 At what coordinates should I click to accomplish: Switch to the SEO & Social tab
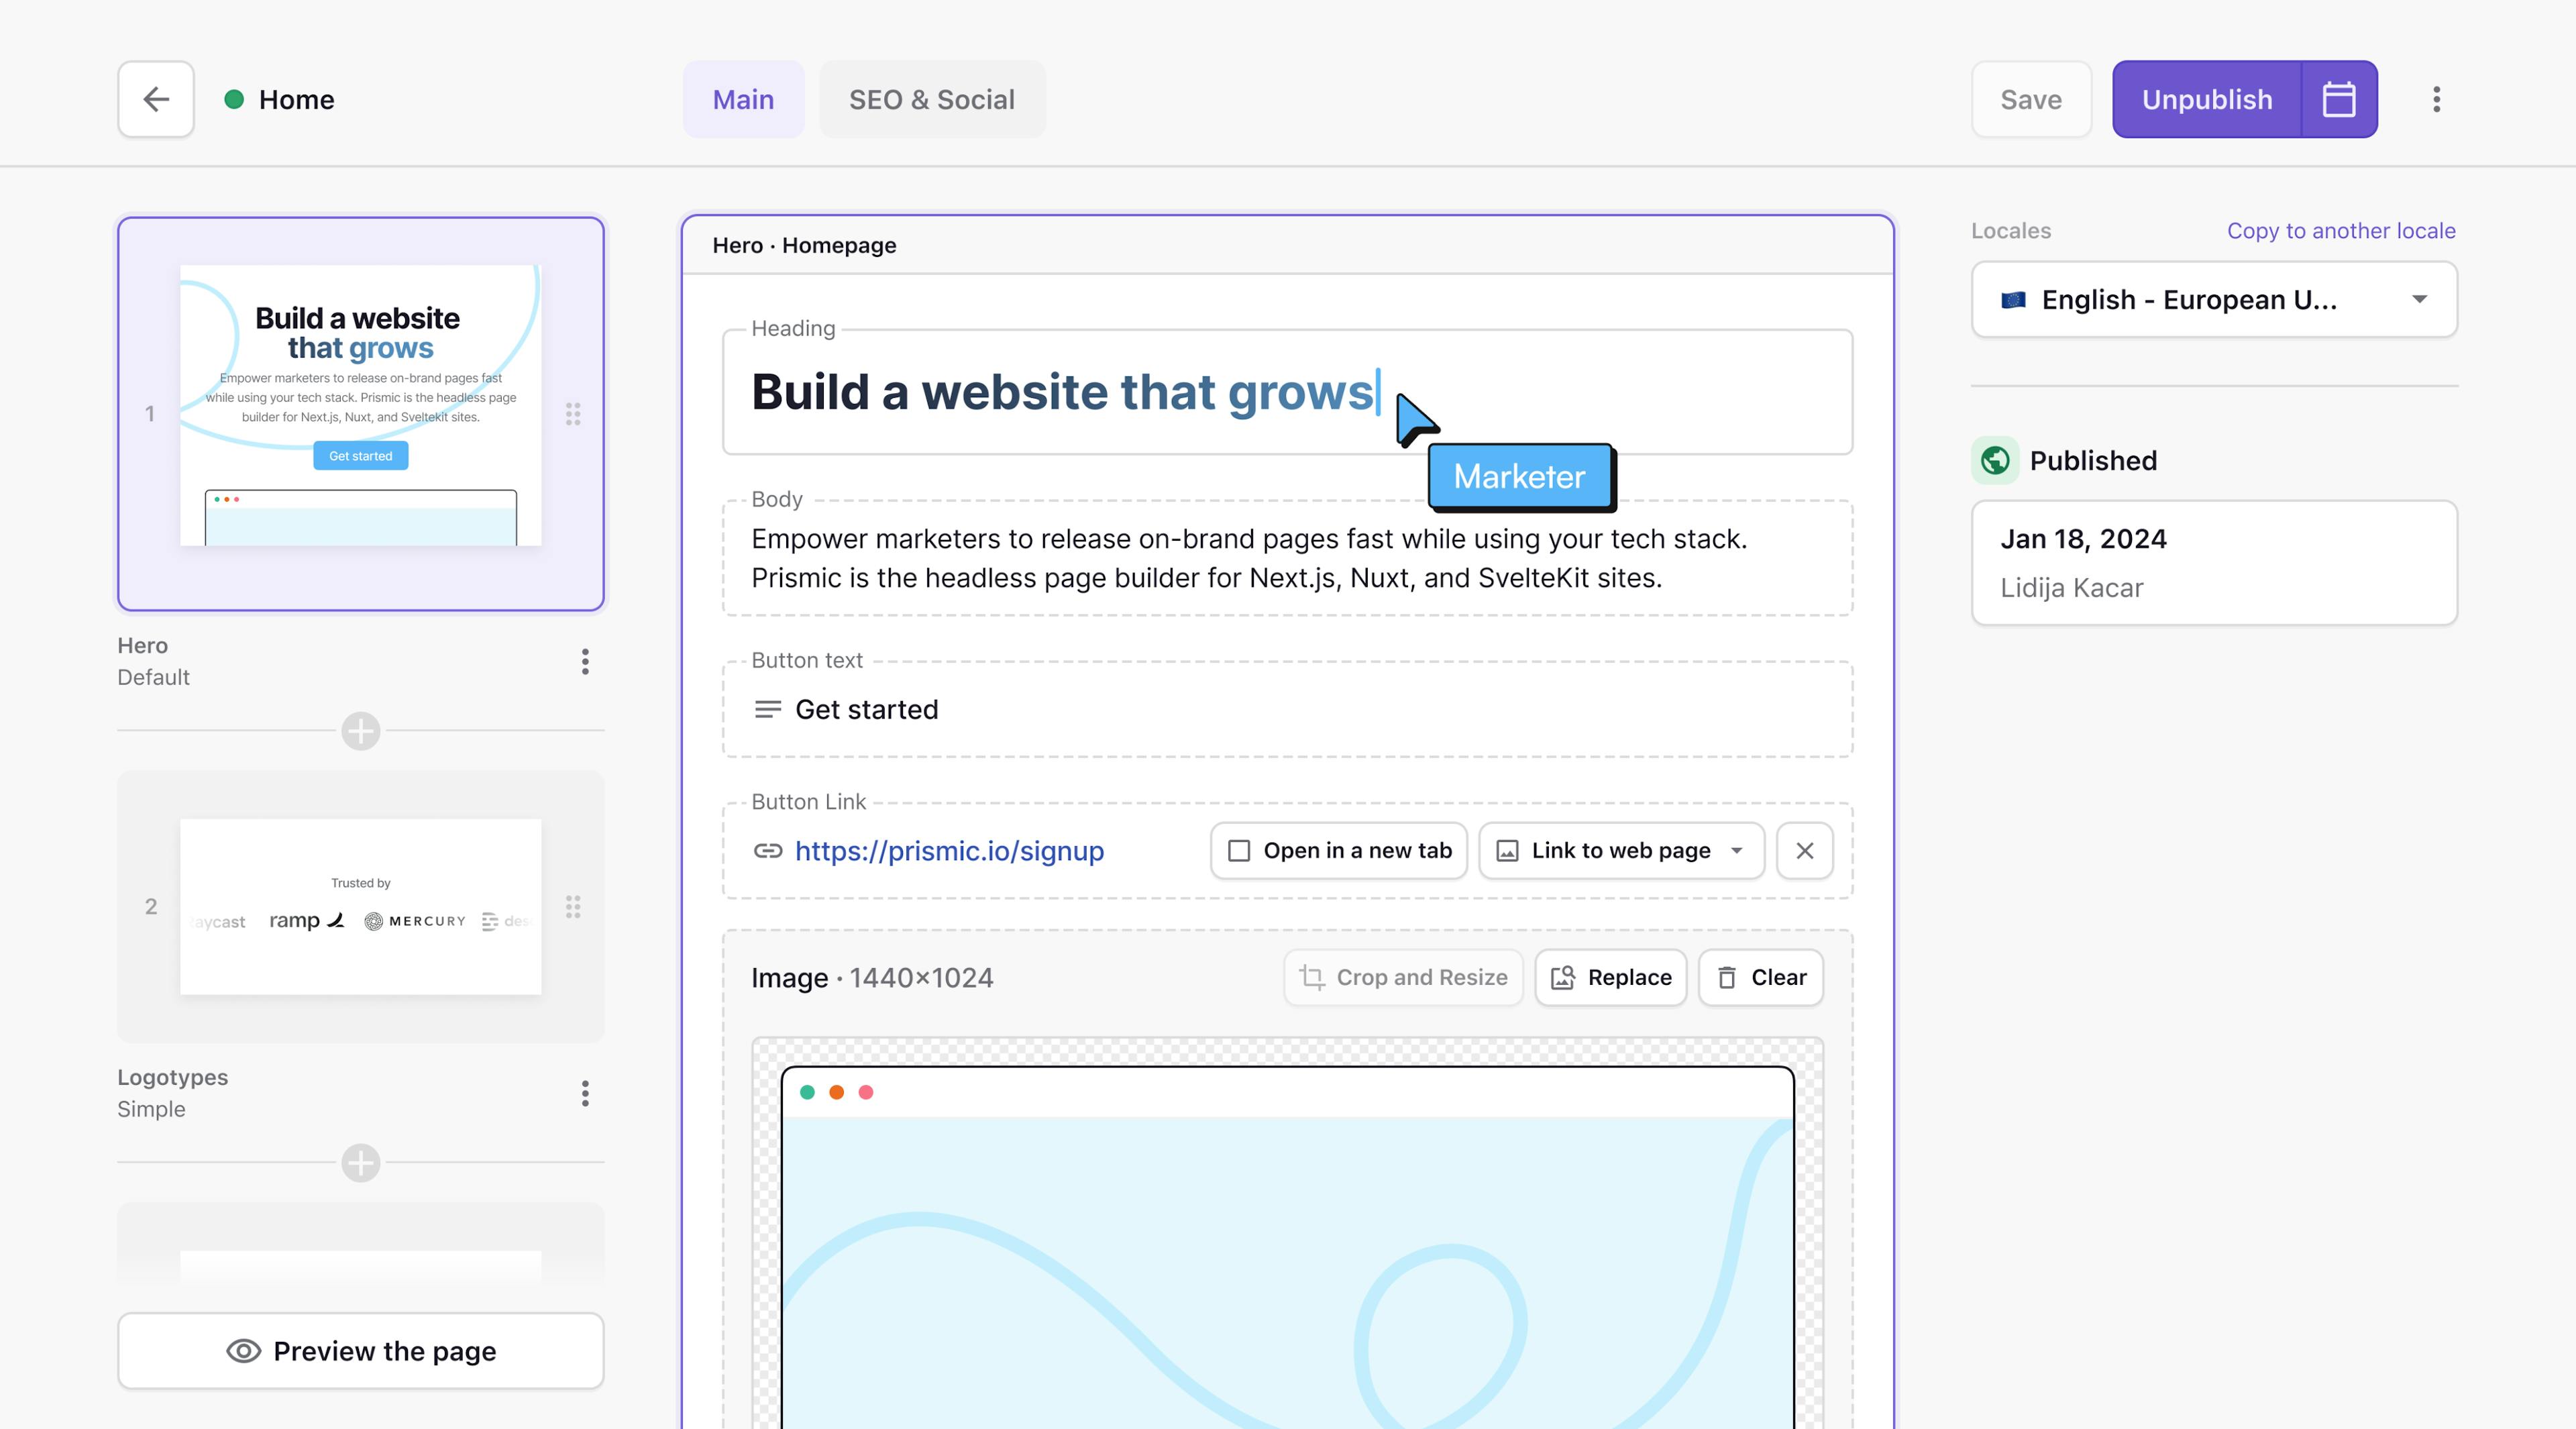pos(931,99)
